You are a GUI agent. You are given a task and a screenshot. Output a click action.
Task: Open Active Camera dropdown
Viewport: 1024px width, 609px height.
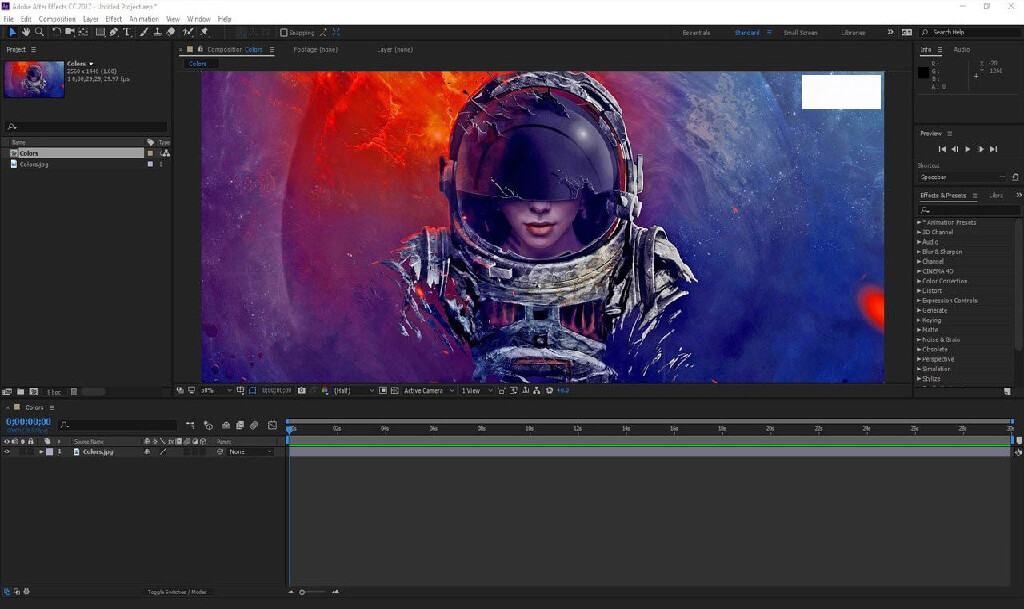click(x=429, y=390)
